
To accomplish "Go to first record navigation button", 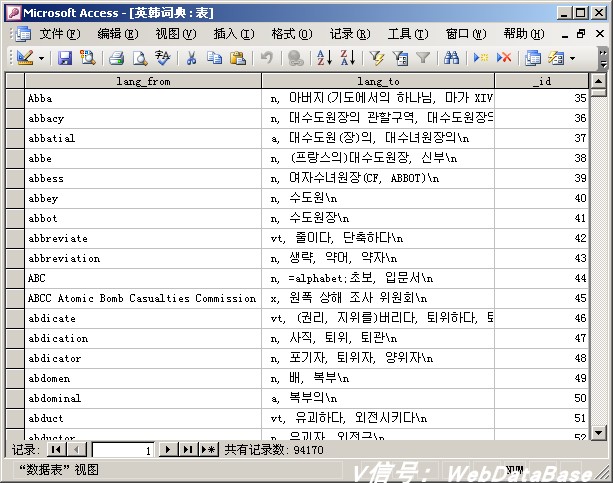I will coord(56,450).
